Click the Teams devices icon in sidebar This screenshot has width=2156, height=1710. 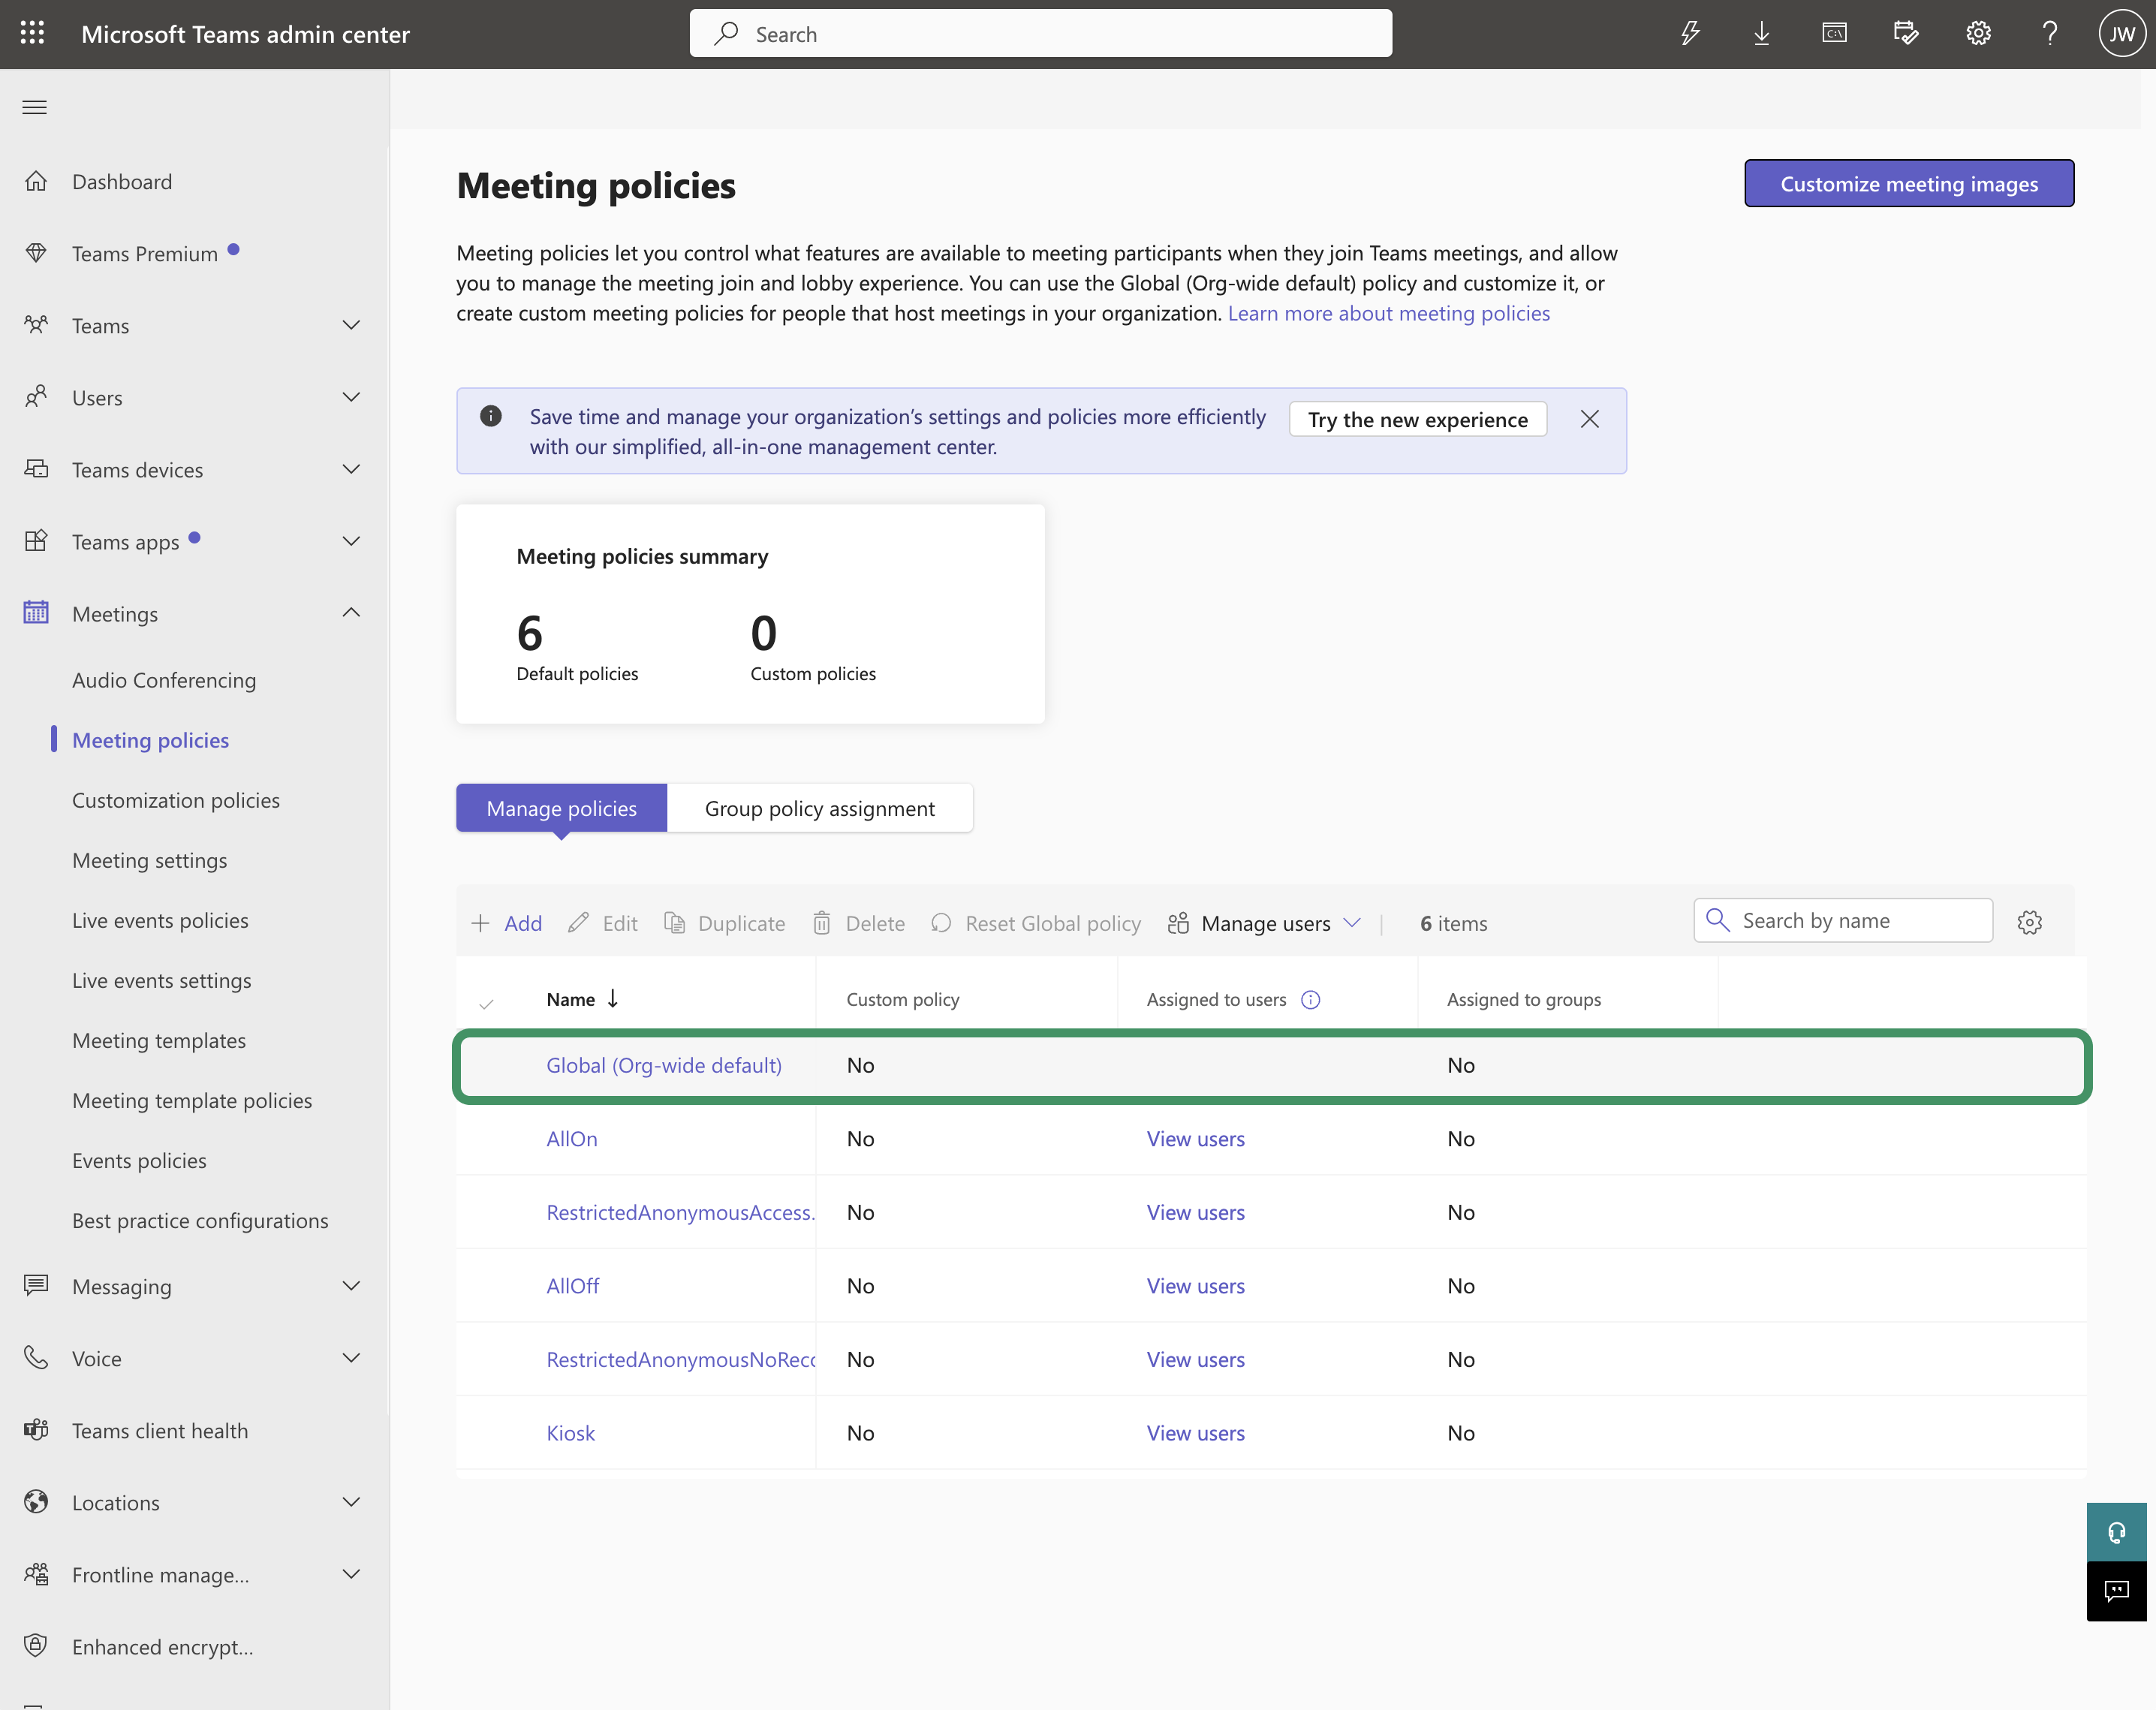tap(36, 469)
